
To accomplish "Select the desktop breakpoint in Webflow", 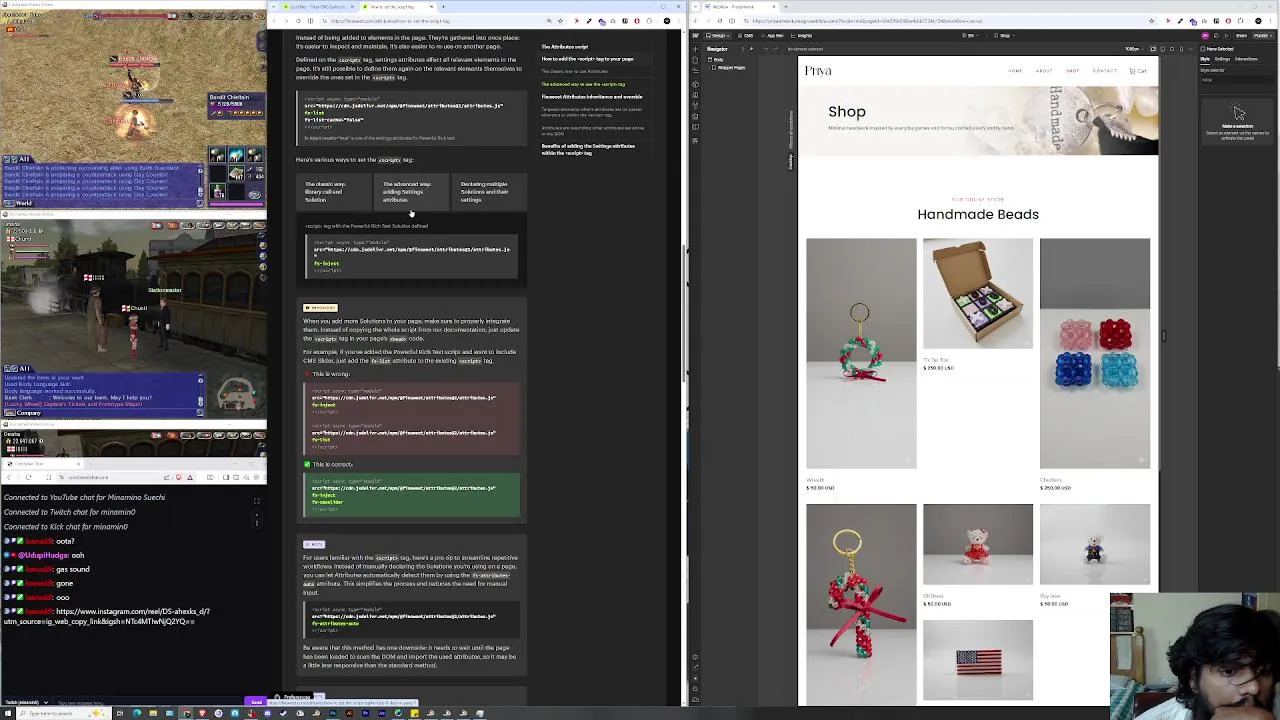I will click(x=1154, y=49).
